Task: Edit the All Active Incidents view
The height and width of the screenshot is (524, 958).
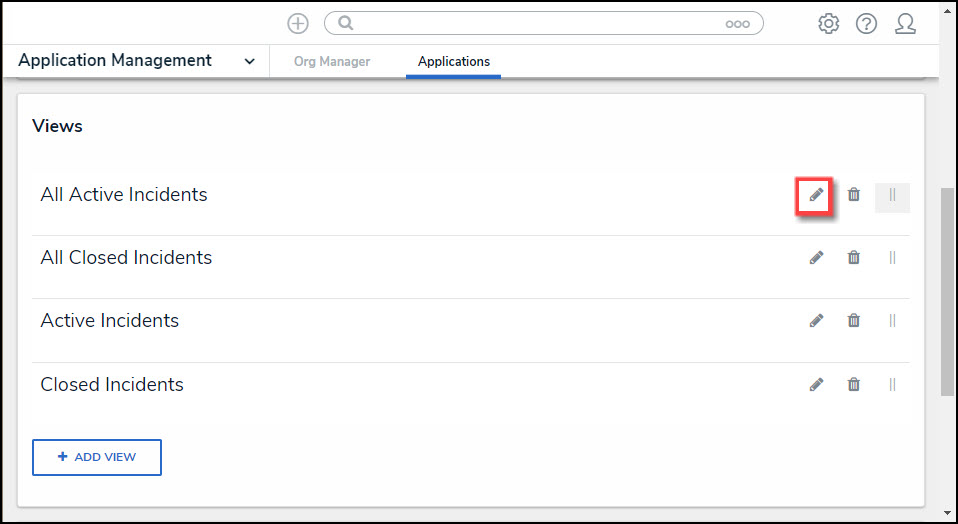Action: pyautogui.click(x=816, y=195)
